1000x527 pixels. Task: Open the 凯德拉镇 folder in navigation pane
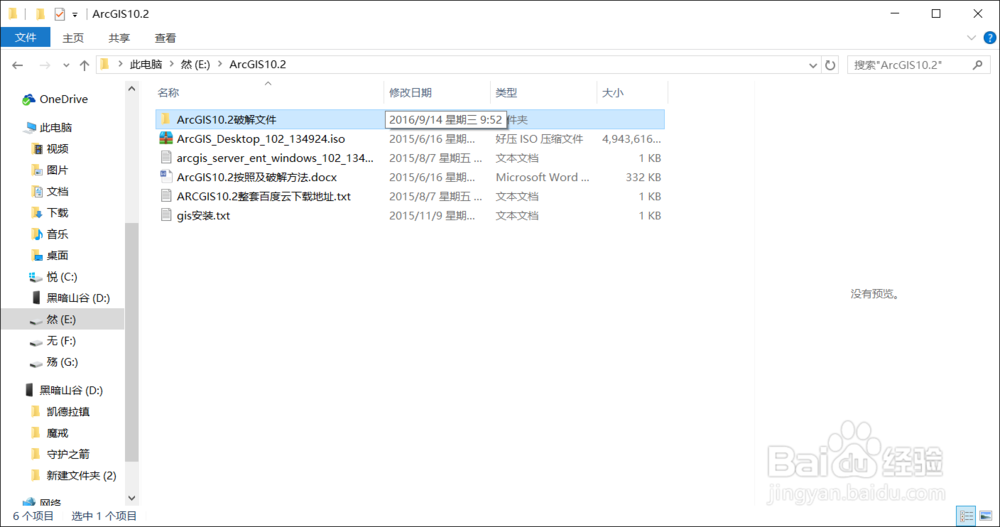click(68, 412)
